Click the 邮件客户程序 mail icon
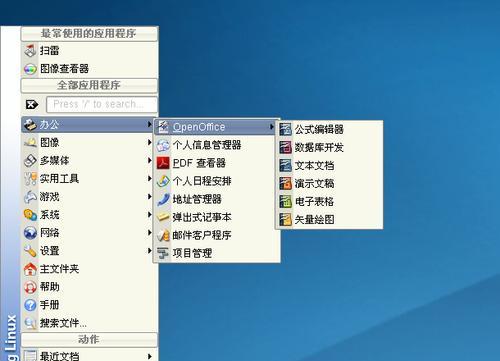This screenshot has width=500, height=361. pos(163,235)
